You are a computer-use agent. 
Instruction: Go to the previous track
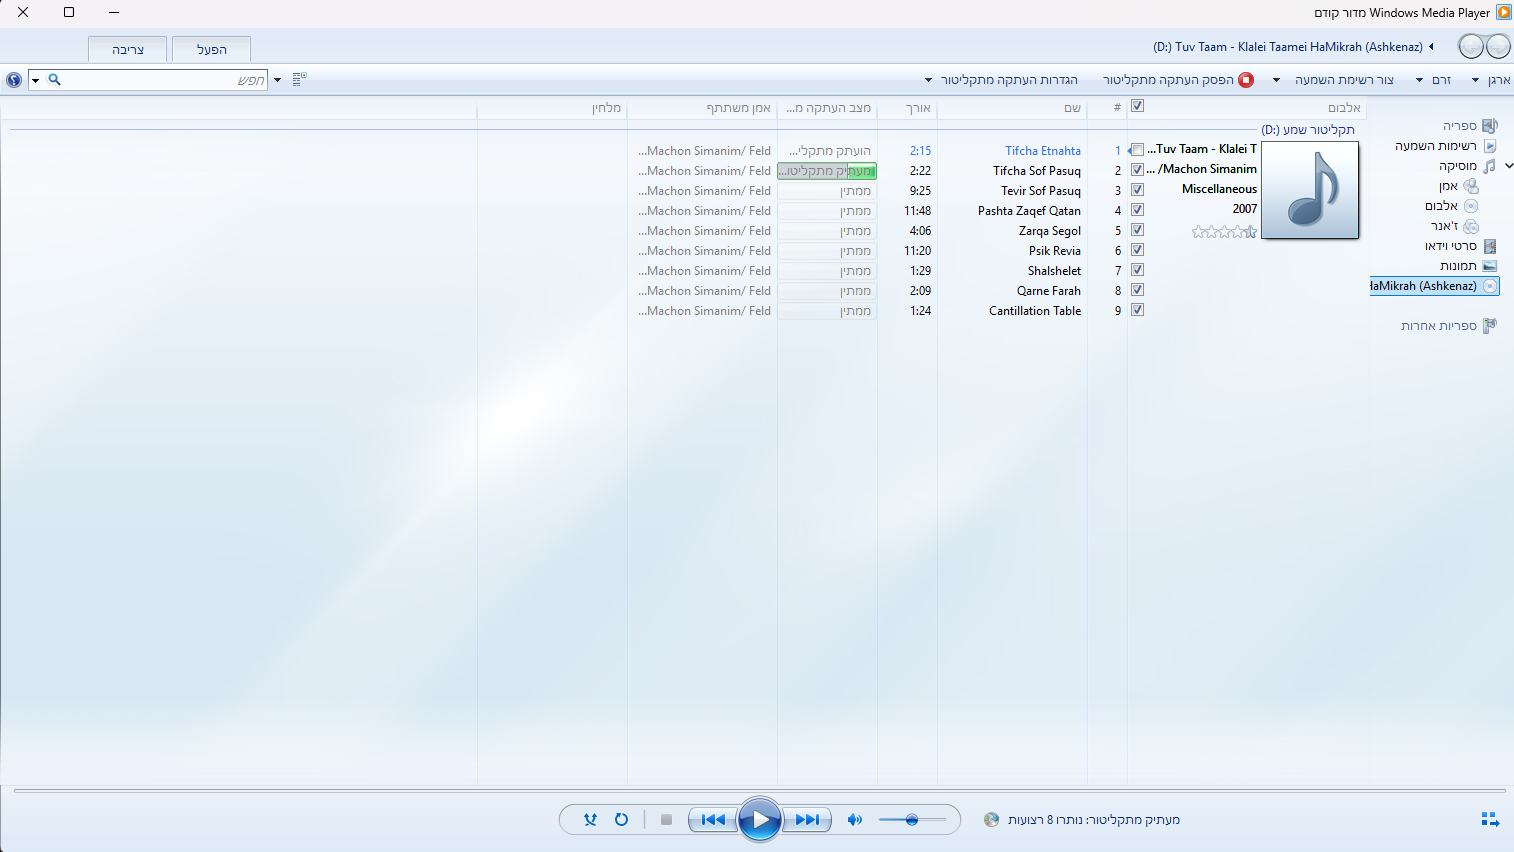tap(713, 820)
